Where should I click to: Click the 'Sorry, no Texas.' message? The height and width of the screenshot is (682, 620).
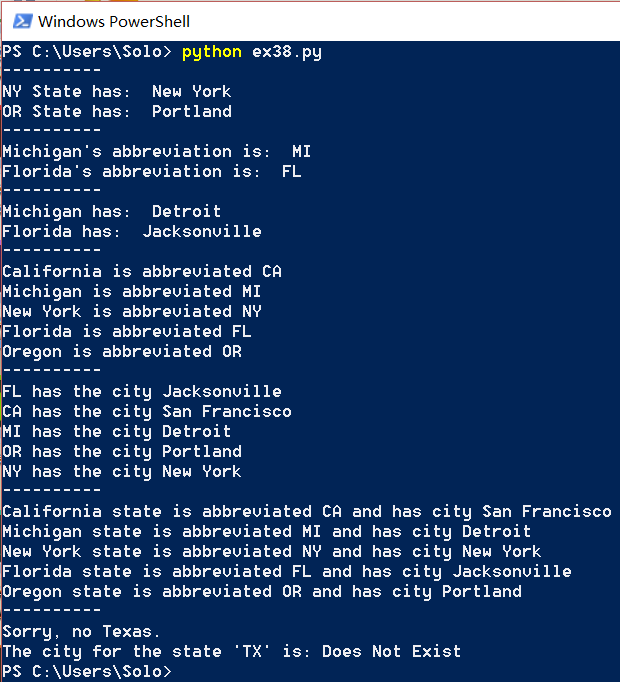pyautogui.click(x=82, y=632)
